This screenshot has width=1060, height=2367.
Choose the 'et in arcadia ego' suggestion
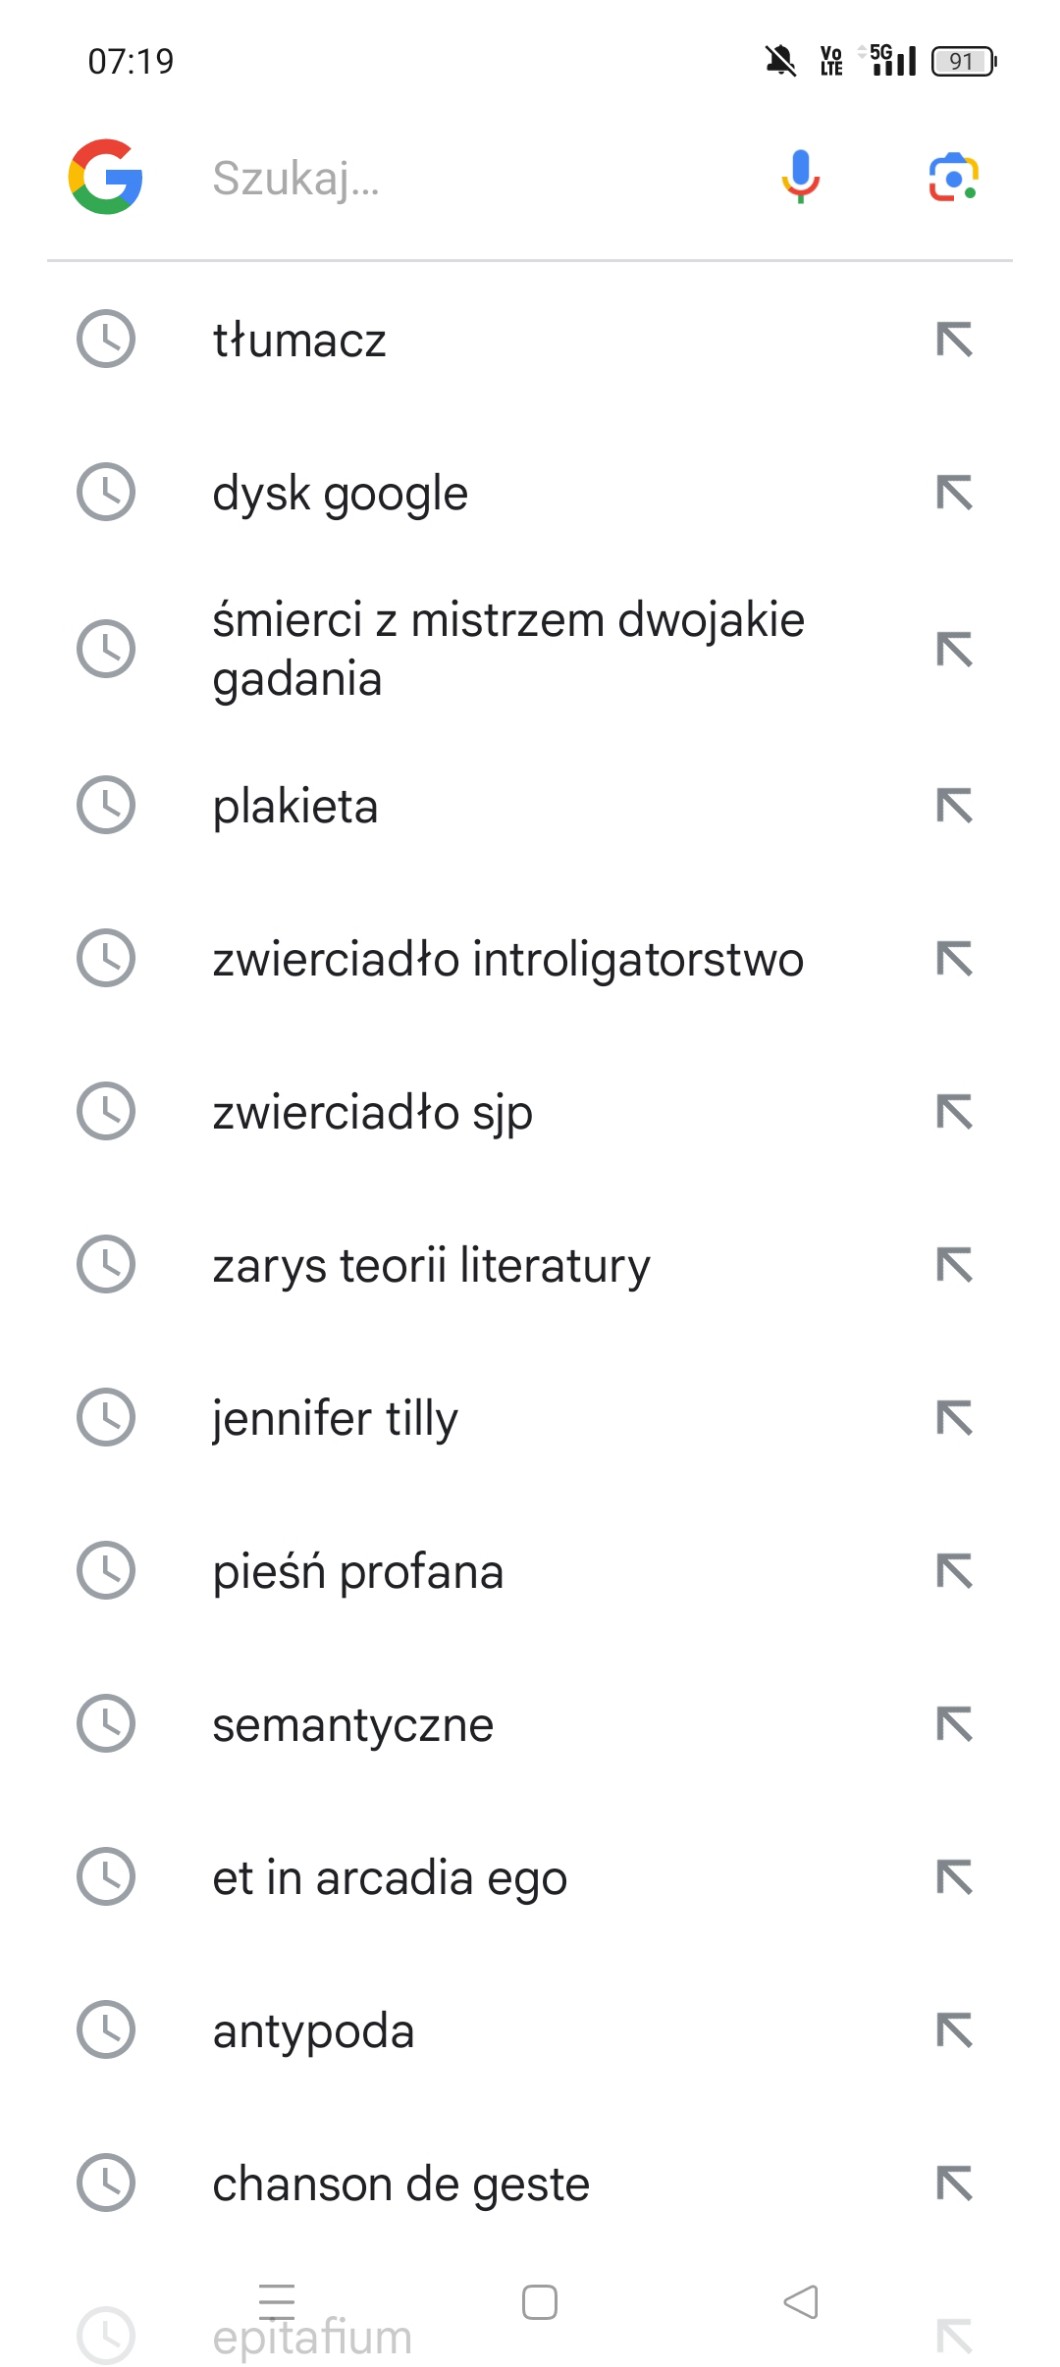390,1877
